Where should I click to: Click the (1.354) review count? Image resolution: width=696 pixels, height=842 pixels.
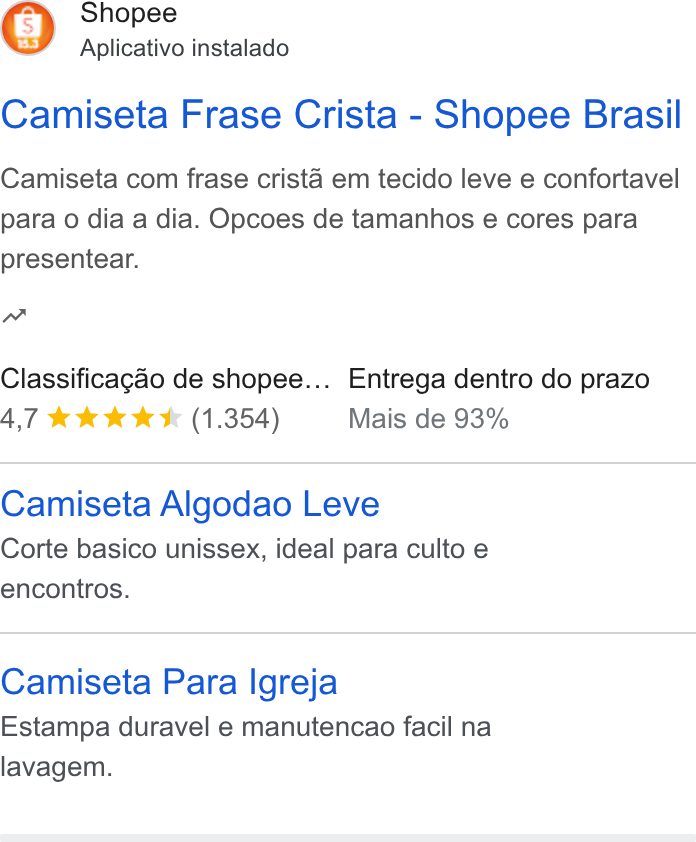coord(235,419)
